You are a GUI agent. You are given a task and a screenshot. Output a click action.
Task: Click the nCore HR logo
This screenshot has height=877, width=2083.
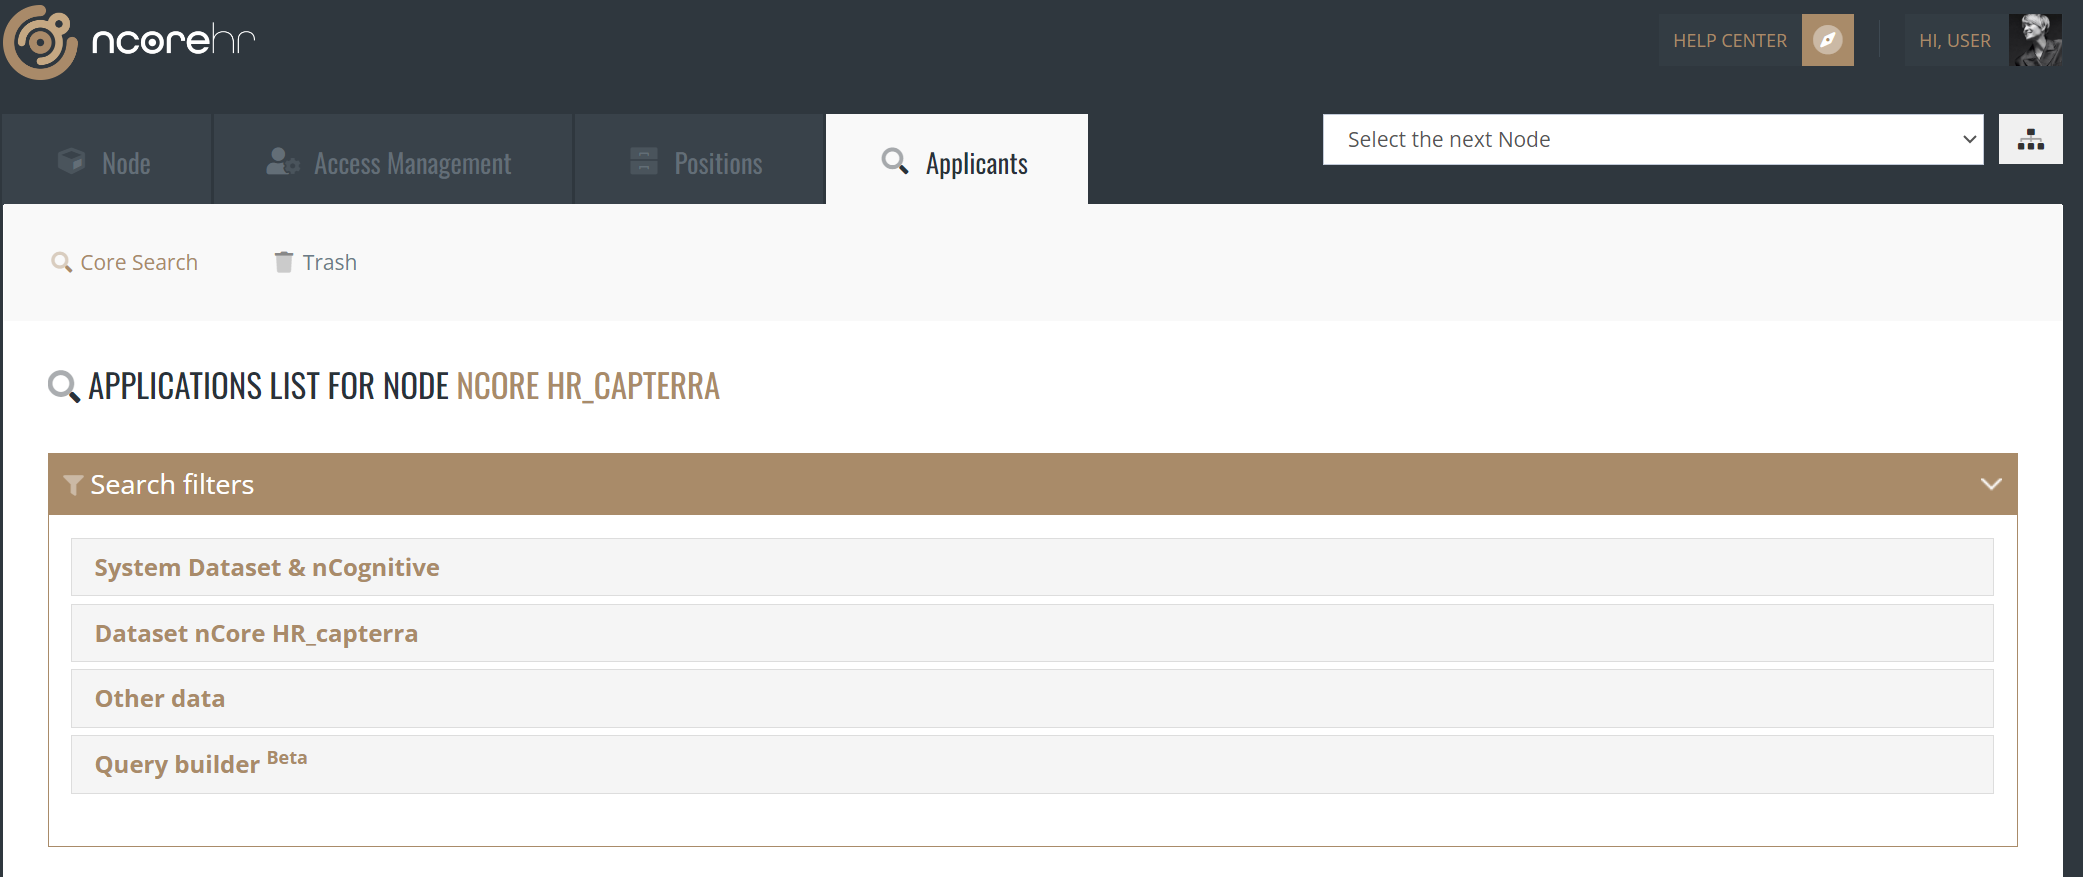pyautogui.click(x=129, y=42)
